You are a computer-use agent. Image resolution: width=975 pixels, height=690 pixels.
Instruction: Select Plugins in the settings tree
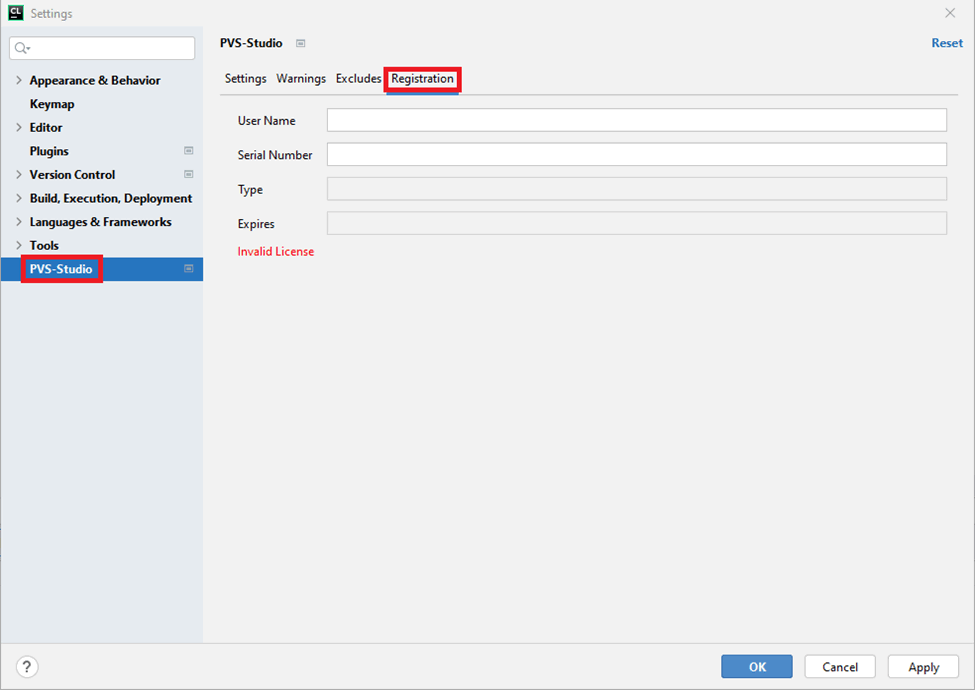pos(49,151)
